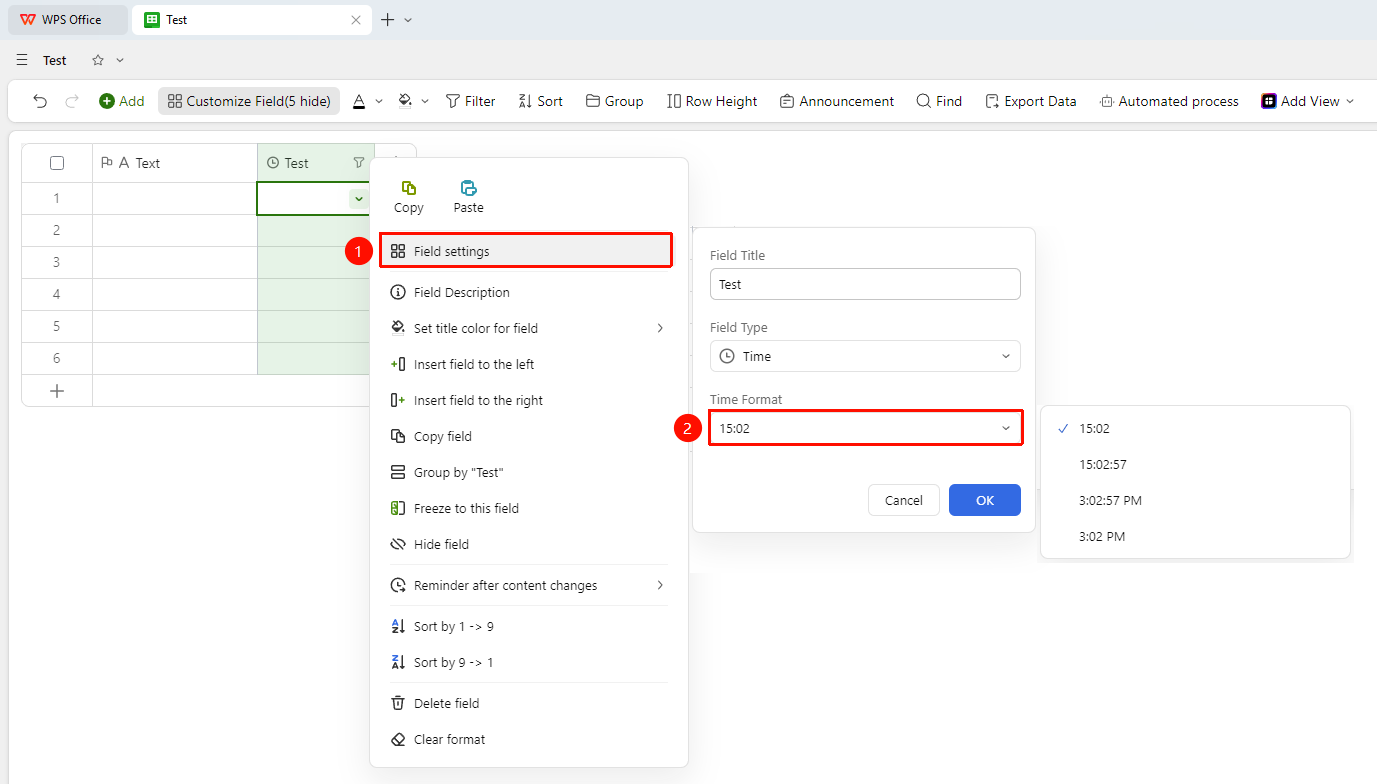The image size is (1377, 784).
Task: Select Hide field menu item
Action: [x=528, y=544]
